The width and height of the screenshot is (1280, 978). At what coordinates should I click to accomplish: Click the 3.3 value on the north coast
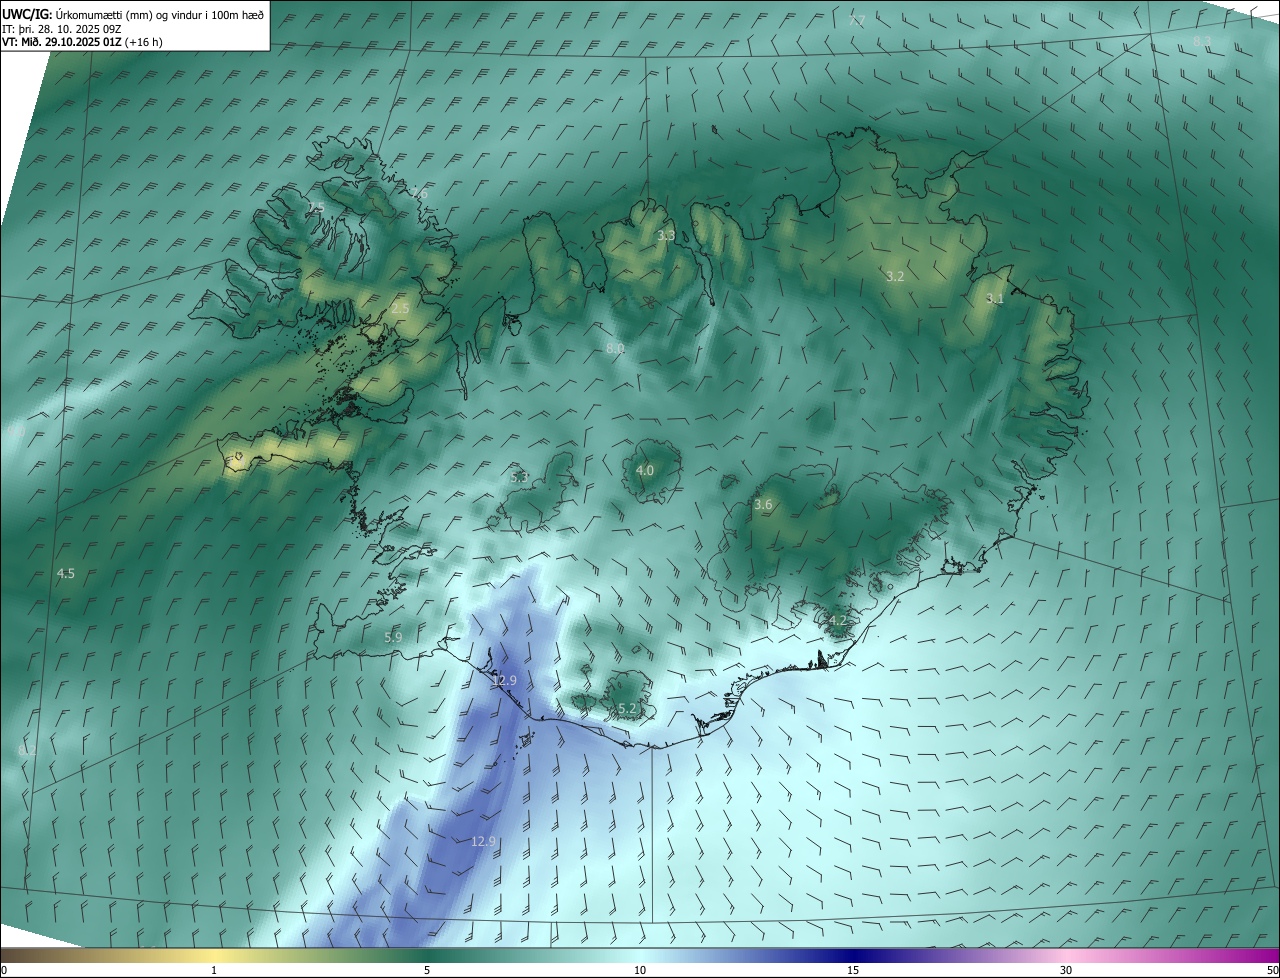click(x=666, y=237)
